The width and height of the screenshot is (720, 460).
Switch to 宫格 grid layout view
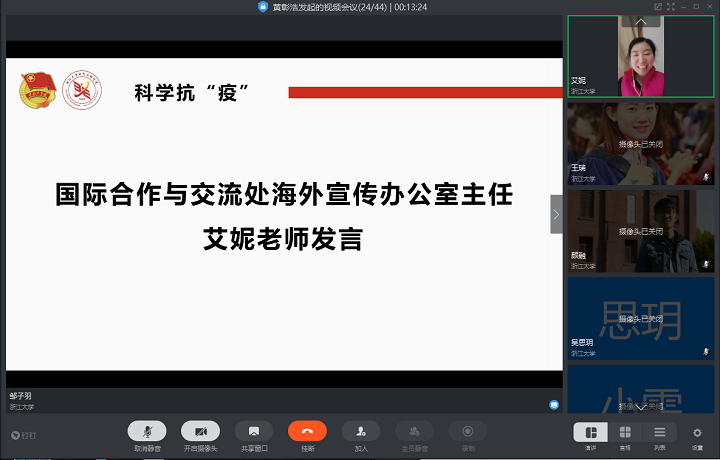(x=625, y=432)
